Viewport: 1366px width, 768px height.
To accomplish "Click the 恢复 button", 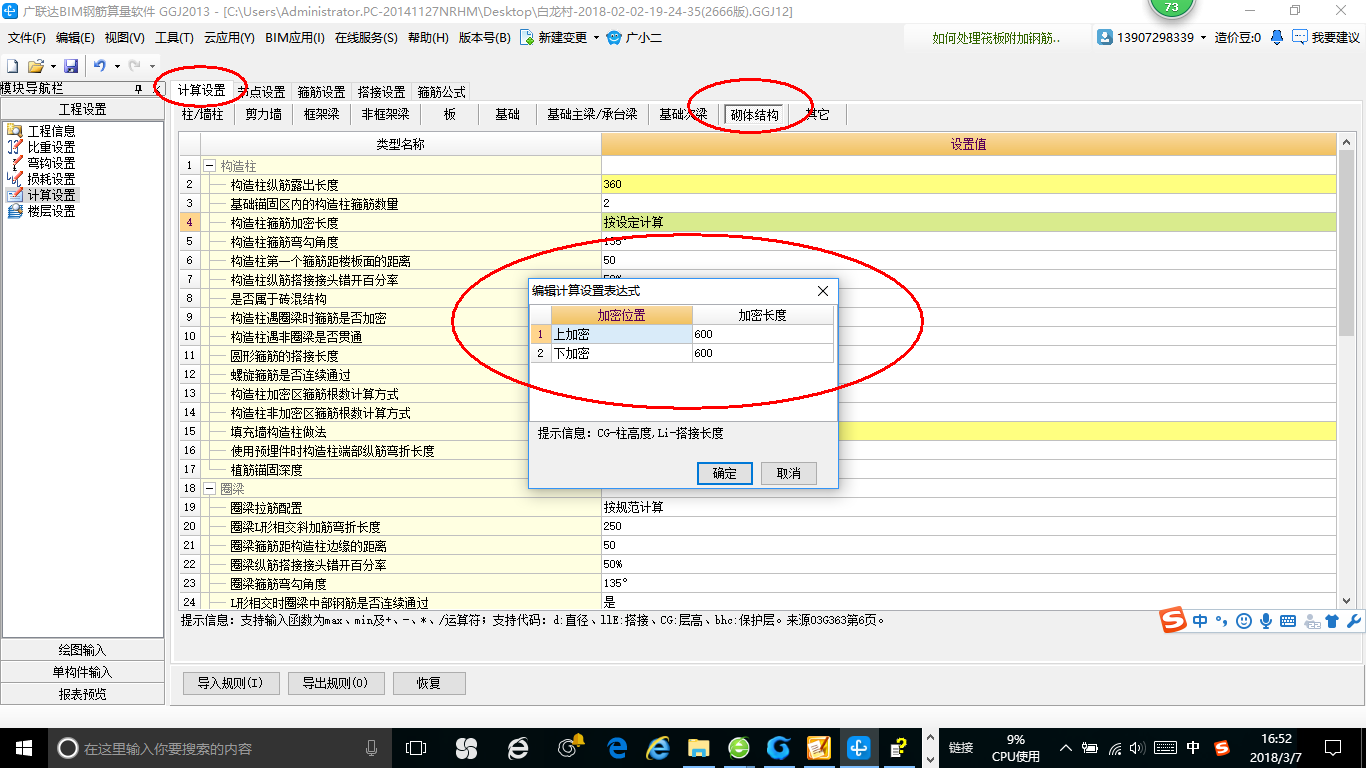I will [429, 683].
